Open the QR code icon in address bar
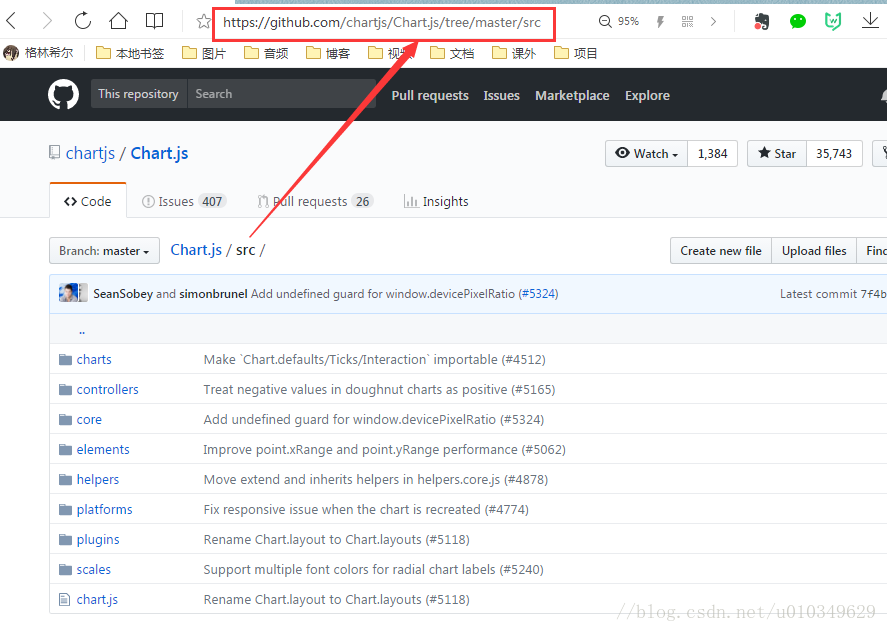The height and width of the screenshot is (632, 887). tap(687, 22)
